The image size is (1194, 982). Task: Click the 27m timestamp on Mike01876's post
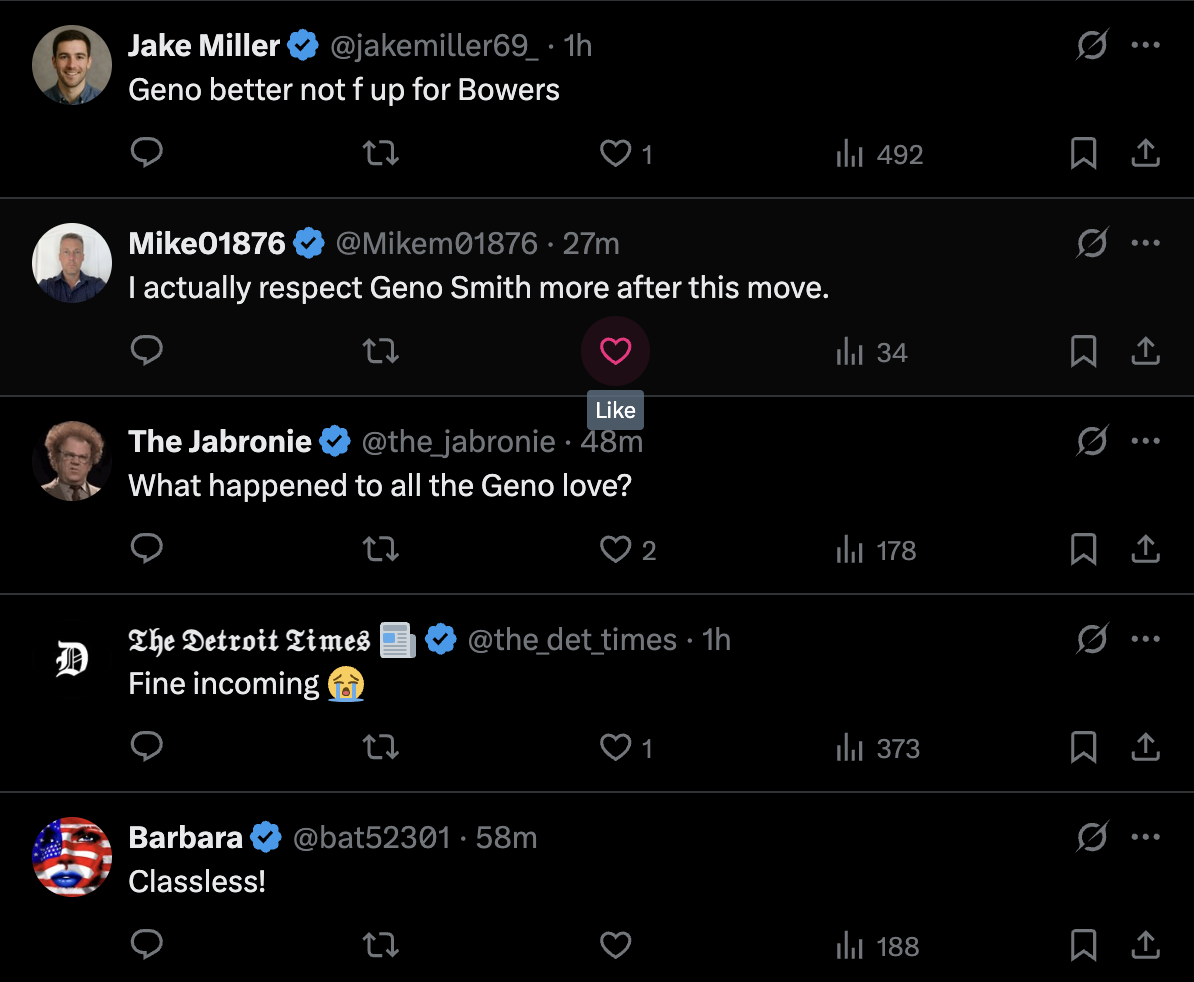pos(591,243)
